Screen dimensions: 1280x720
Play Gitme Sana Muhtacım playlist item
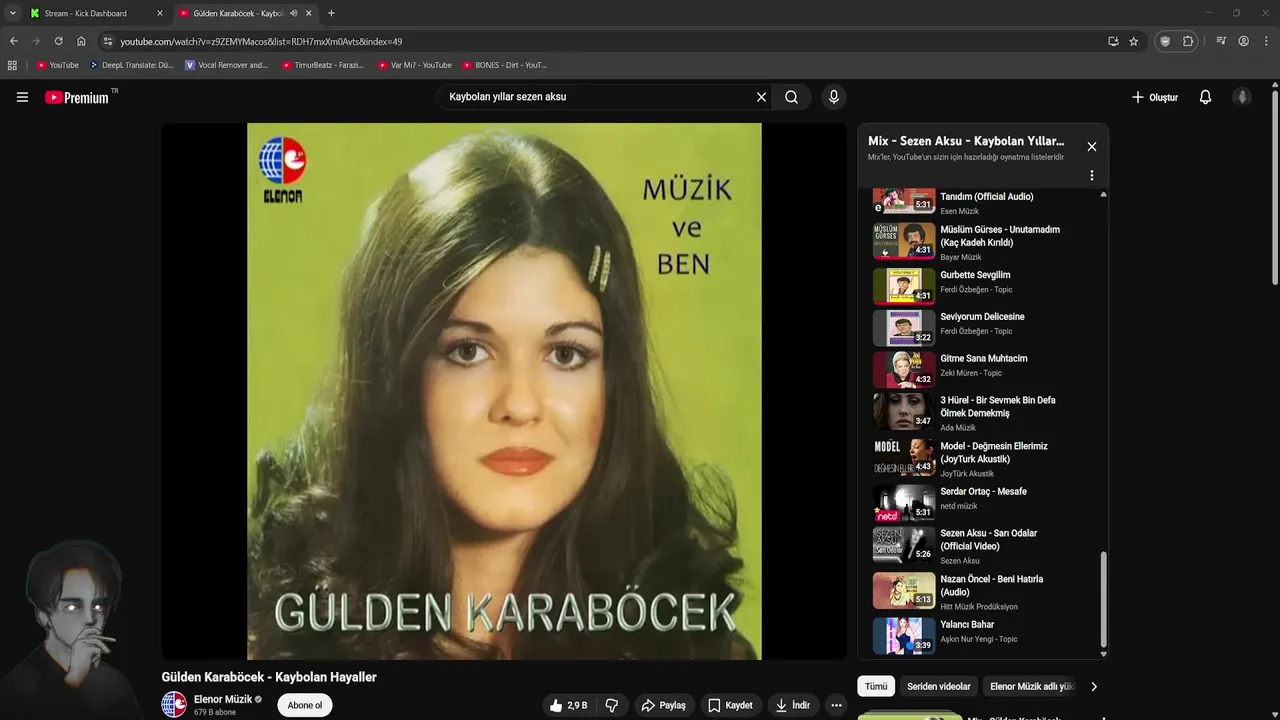[x=985, y=370]
